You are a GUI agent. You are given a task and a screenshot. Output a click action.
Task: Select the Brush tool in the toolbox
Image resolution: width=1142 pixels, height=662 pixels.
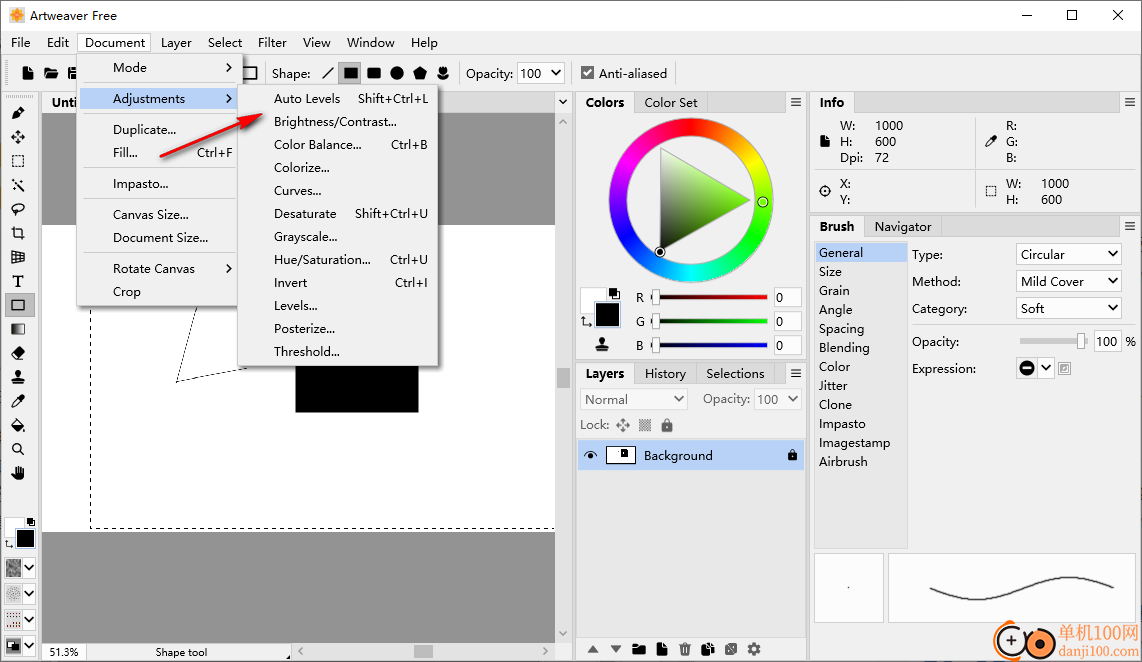click(x=18, y=113)
